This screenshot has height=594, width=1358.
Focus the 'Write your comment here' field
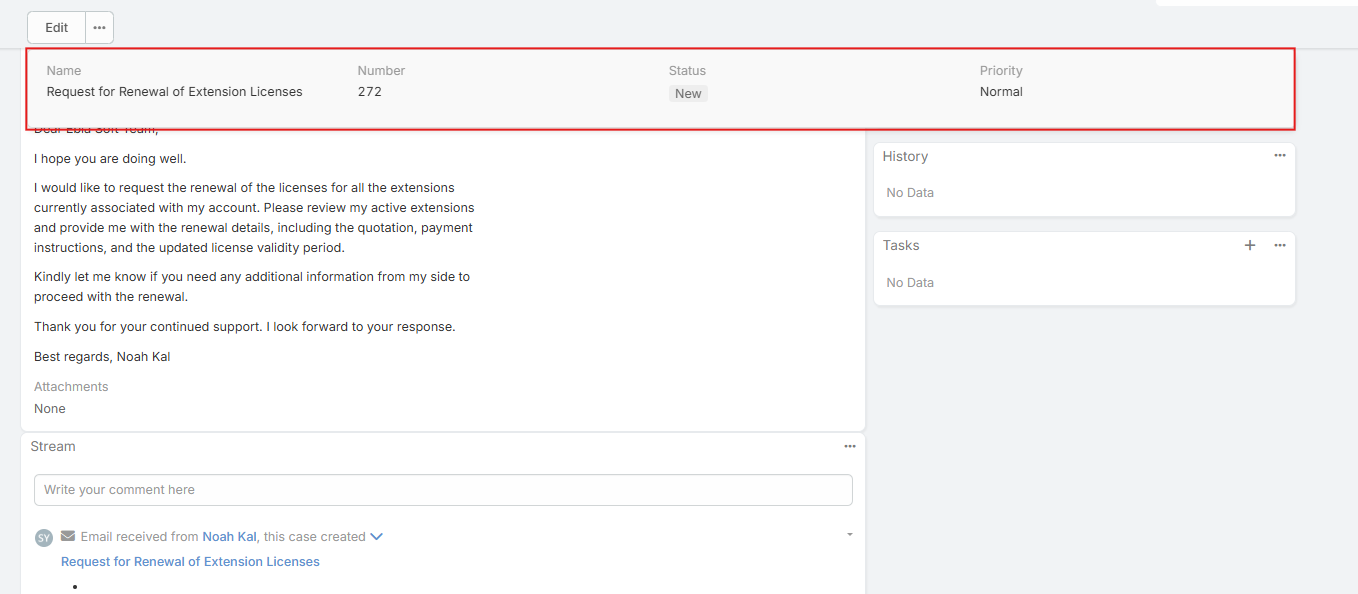pos(443,490)
